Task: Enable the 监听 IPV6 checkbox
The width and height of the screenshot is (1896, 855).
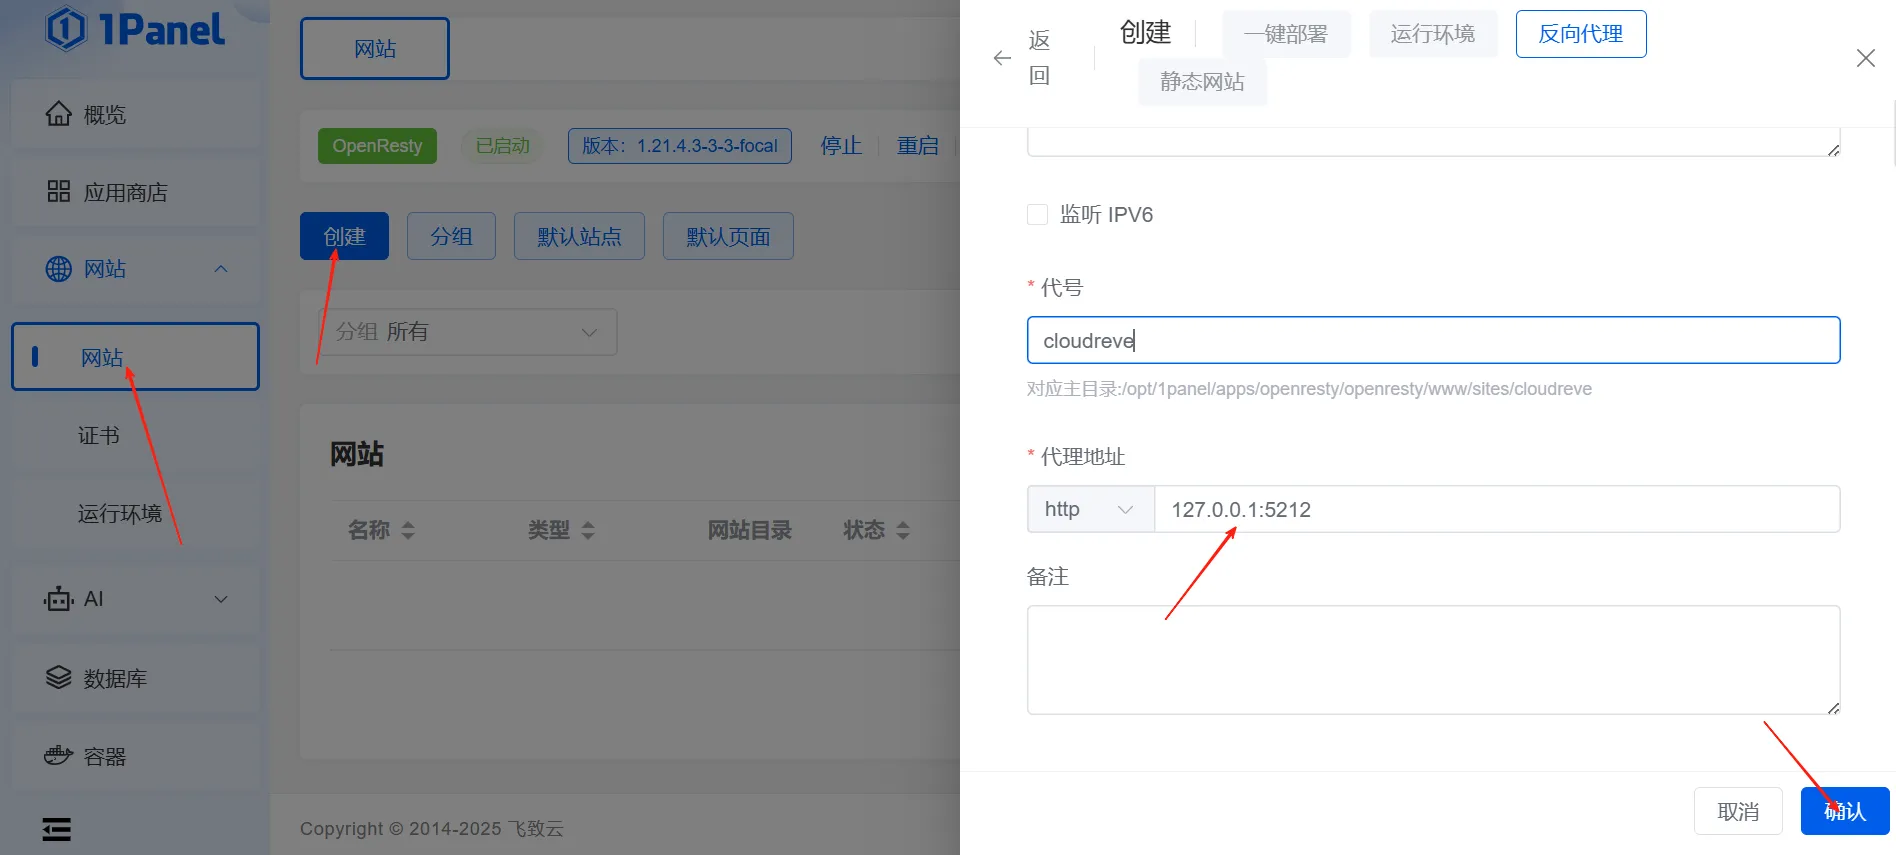Action: (1037, 214)
